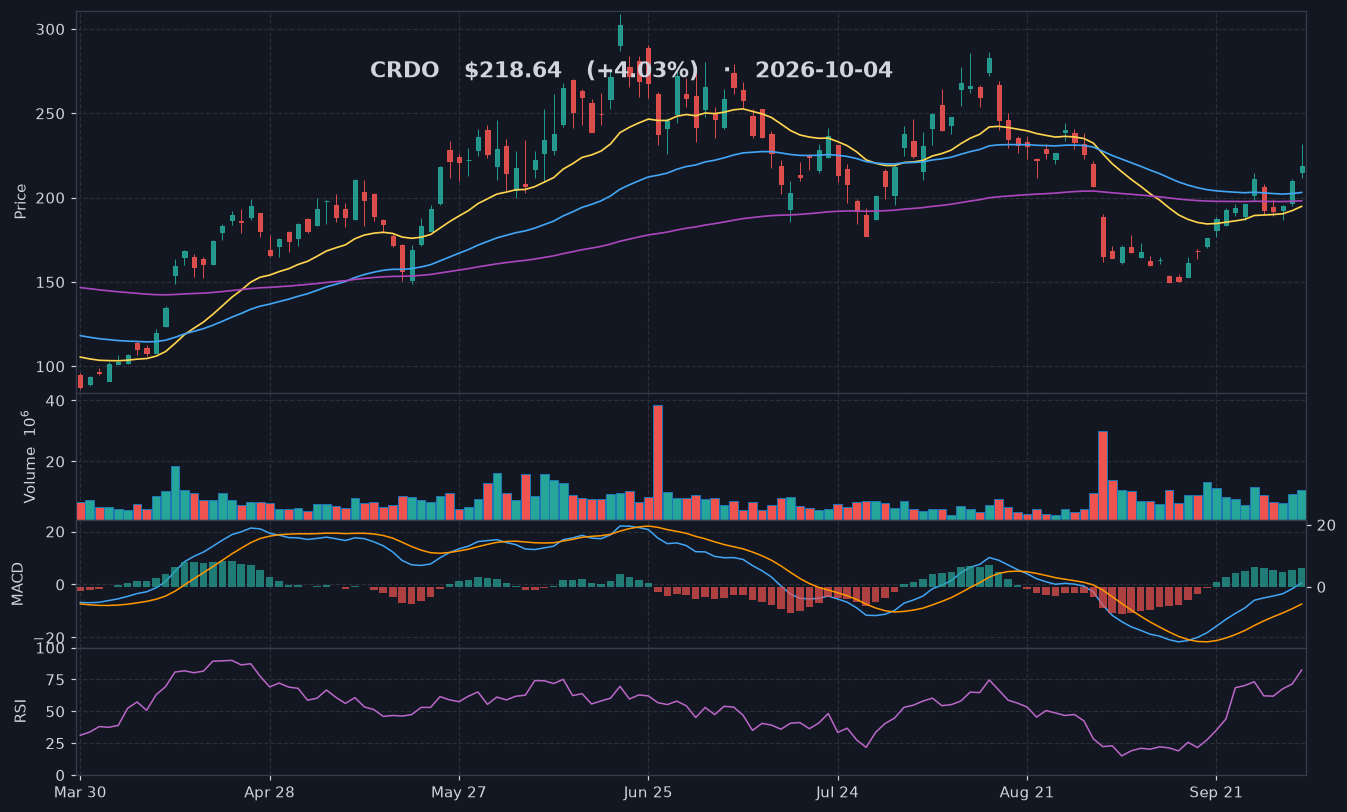Click the 300 tick on the Price axis
This screenshot has width=1347, height=812.
[51, 30]
